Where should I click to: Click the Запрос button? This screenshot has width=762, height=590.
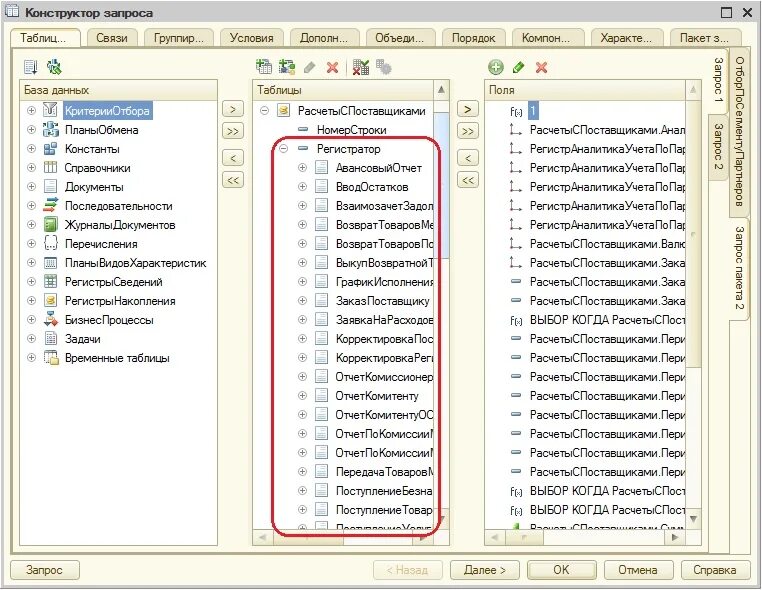click(x=45, y=570)
